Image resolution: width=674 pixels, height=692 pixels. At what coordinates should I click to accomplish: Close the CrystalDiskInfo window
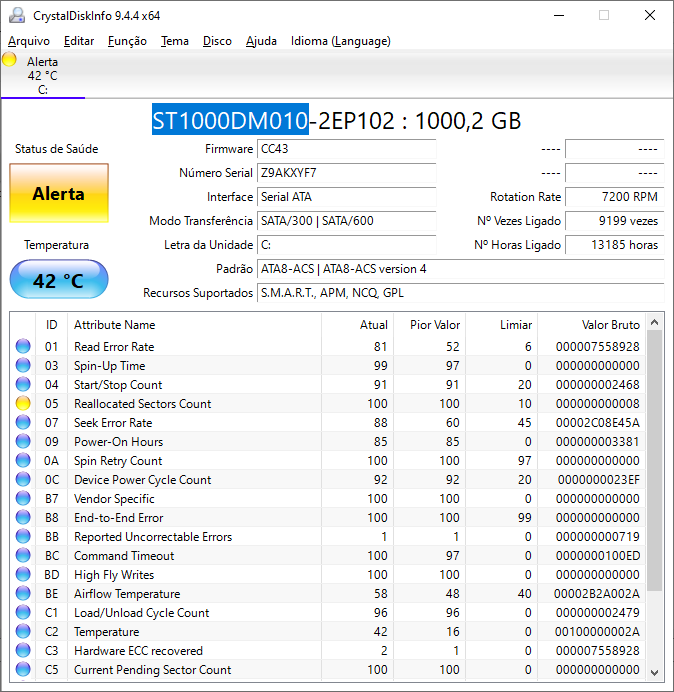pos(650,15)
